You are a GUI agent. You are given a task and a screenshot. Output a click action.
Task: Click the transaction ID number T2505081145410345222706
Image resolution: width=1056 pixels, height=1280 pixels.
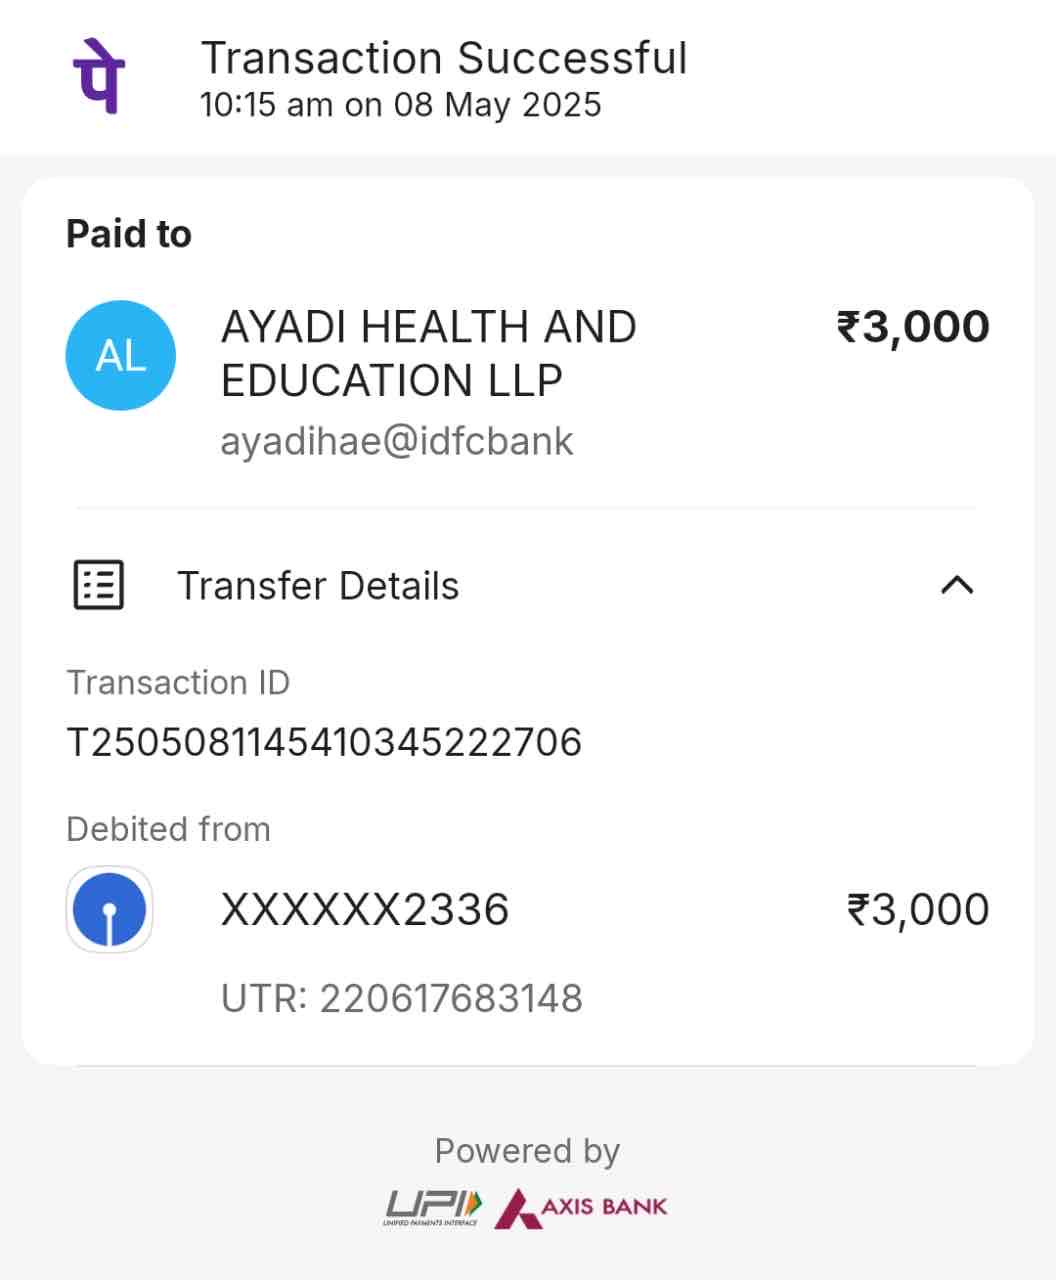pos(323,743)
